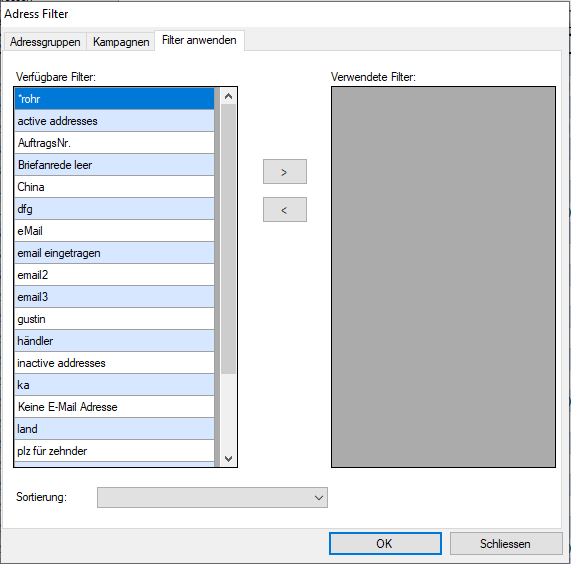Click the scroll down arrow in the filter list
This screenshot has width=571, height=564.
(x=228, y=458)
